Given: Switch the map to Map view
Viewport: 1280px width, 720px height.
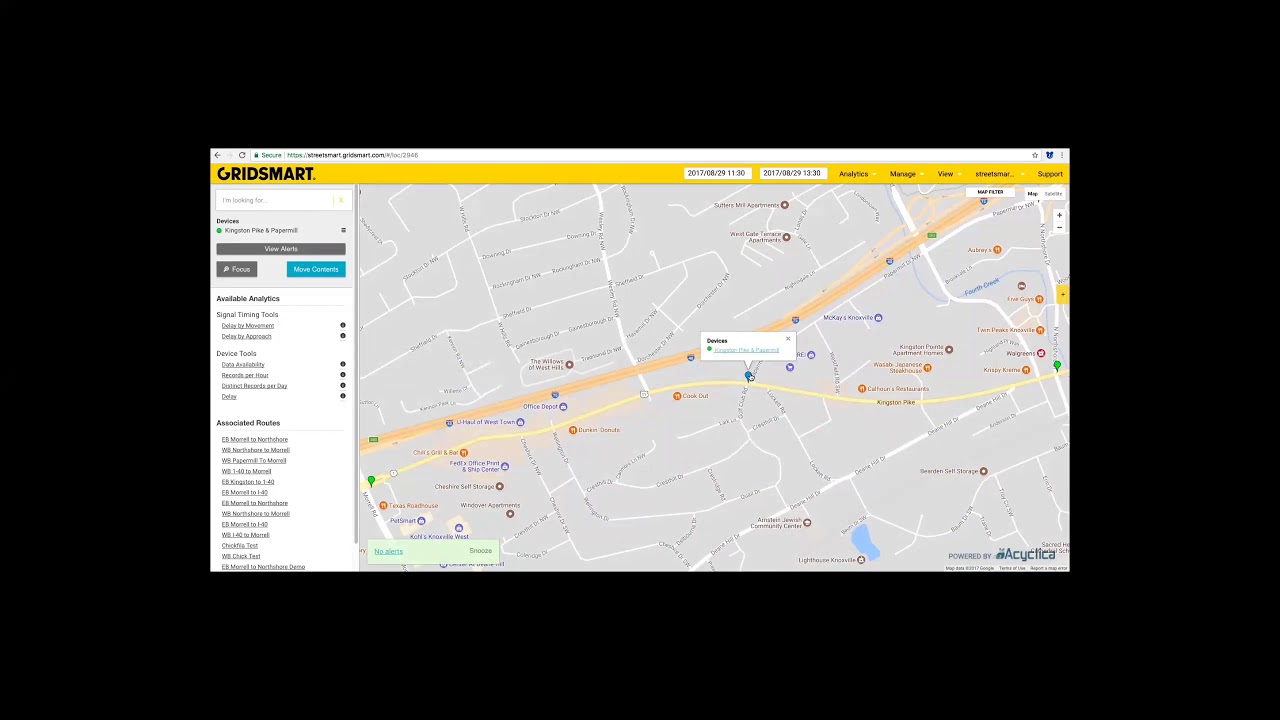Looking at the screenshot, I should point(1033,194).
